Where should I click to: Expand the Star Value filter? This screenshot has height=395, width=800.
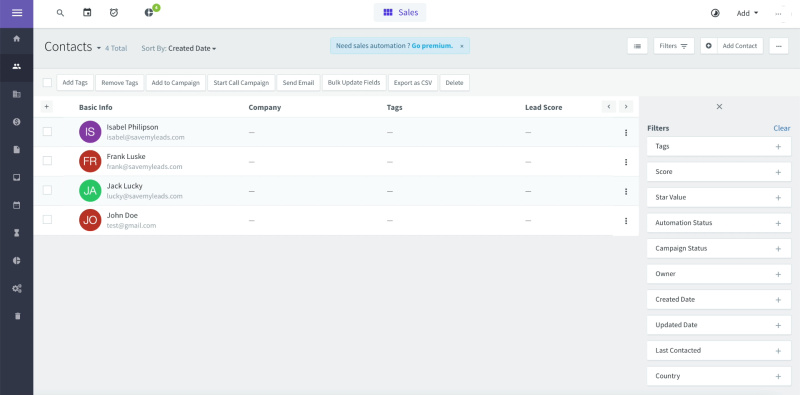point(719,198)
